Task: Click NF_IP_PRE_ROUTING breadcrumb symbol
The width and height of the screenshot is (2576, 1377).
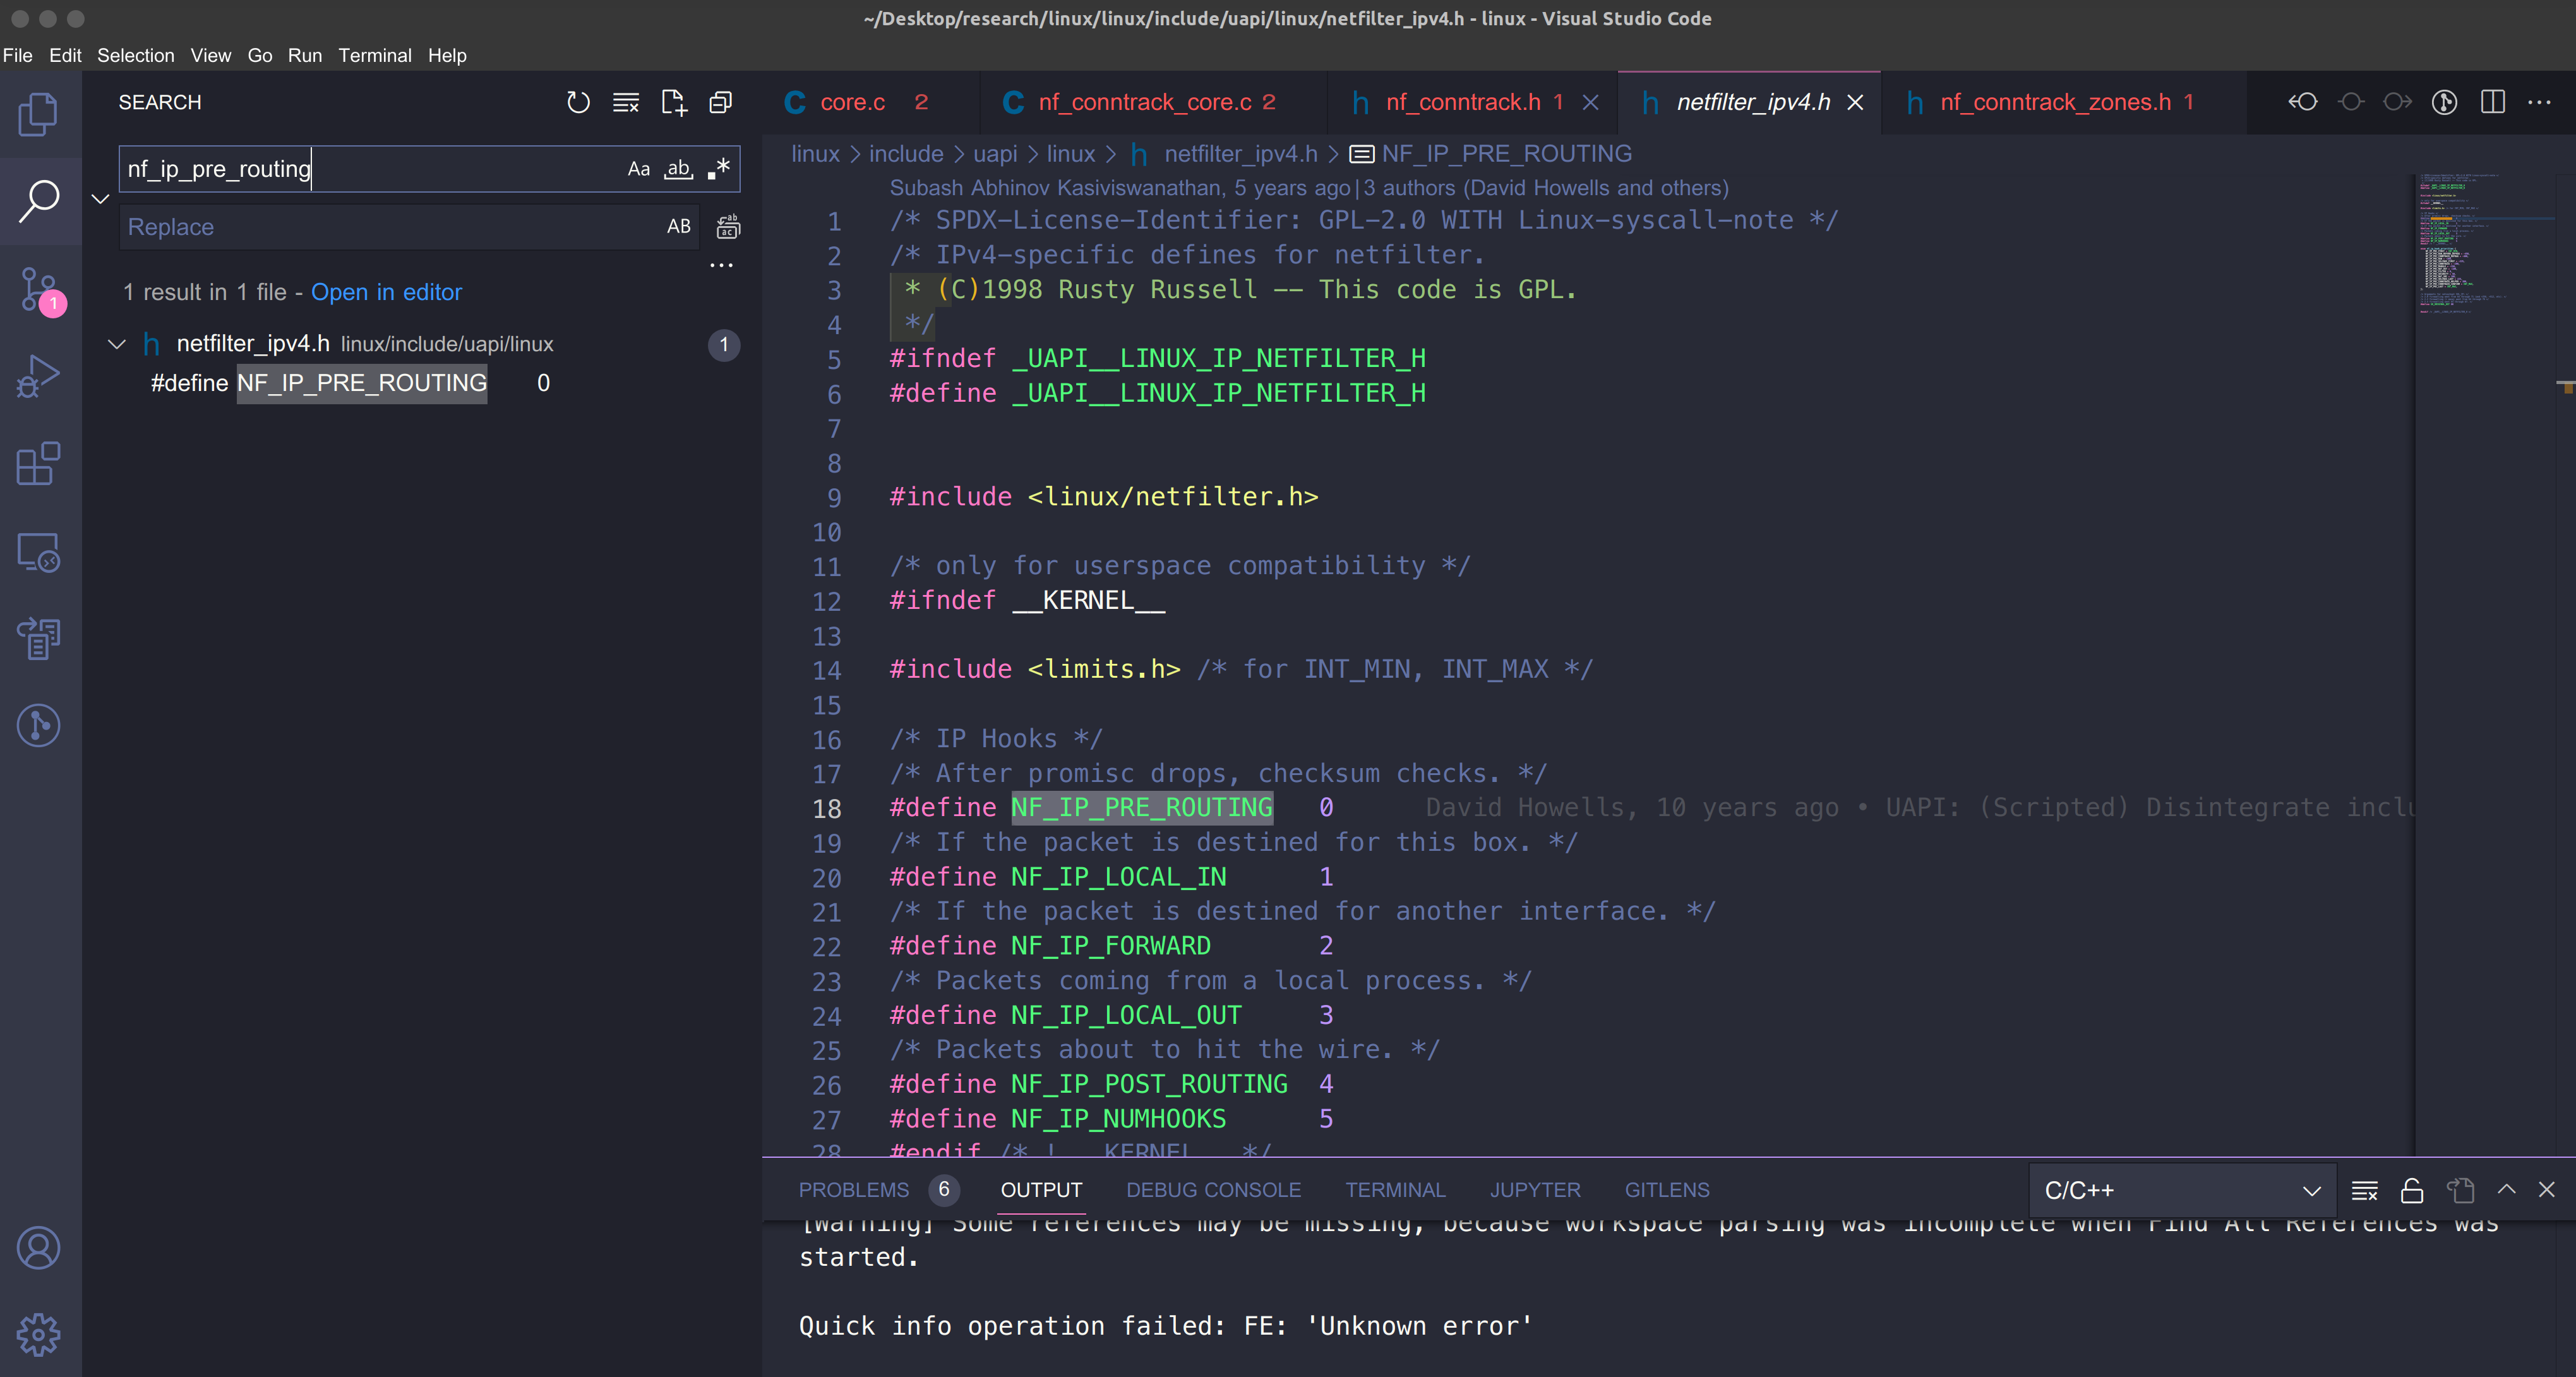Action: pos(1491,154)
